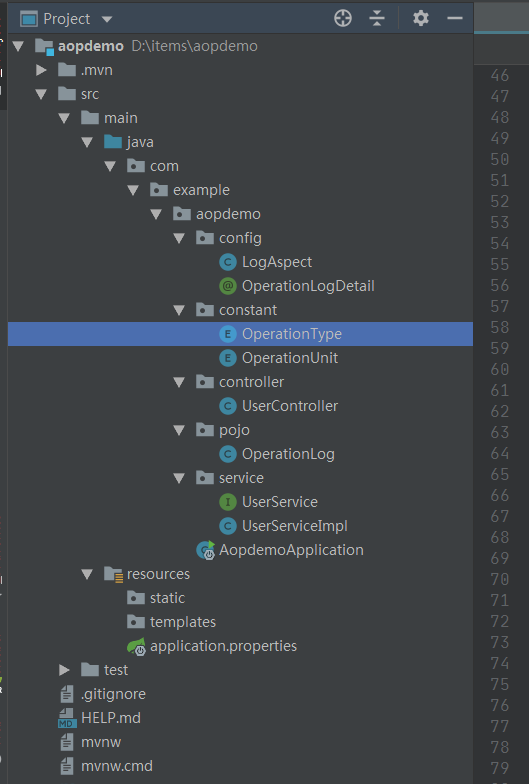The image size is (529, 784).
Task: Click the OperationLogDetail annotation icon
Action: pos(228,286)
